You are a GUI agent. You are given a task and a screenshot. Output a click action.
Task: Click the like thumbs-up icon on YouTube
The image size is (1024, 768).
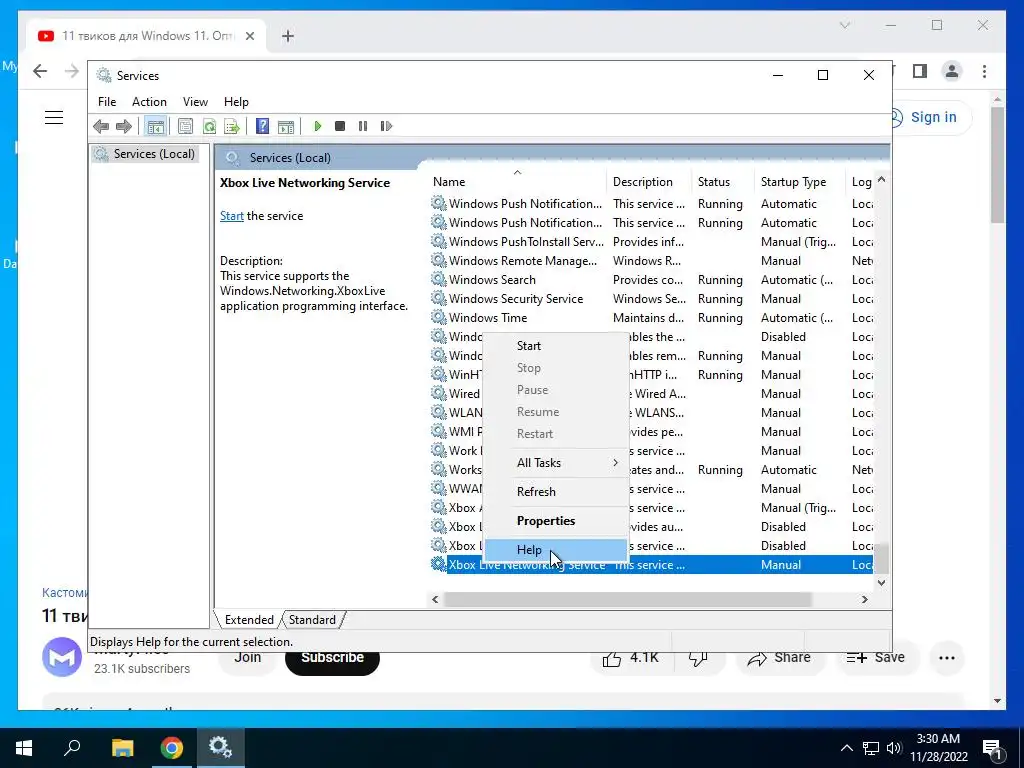612,659
